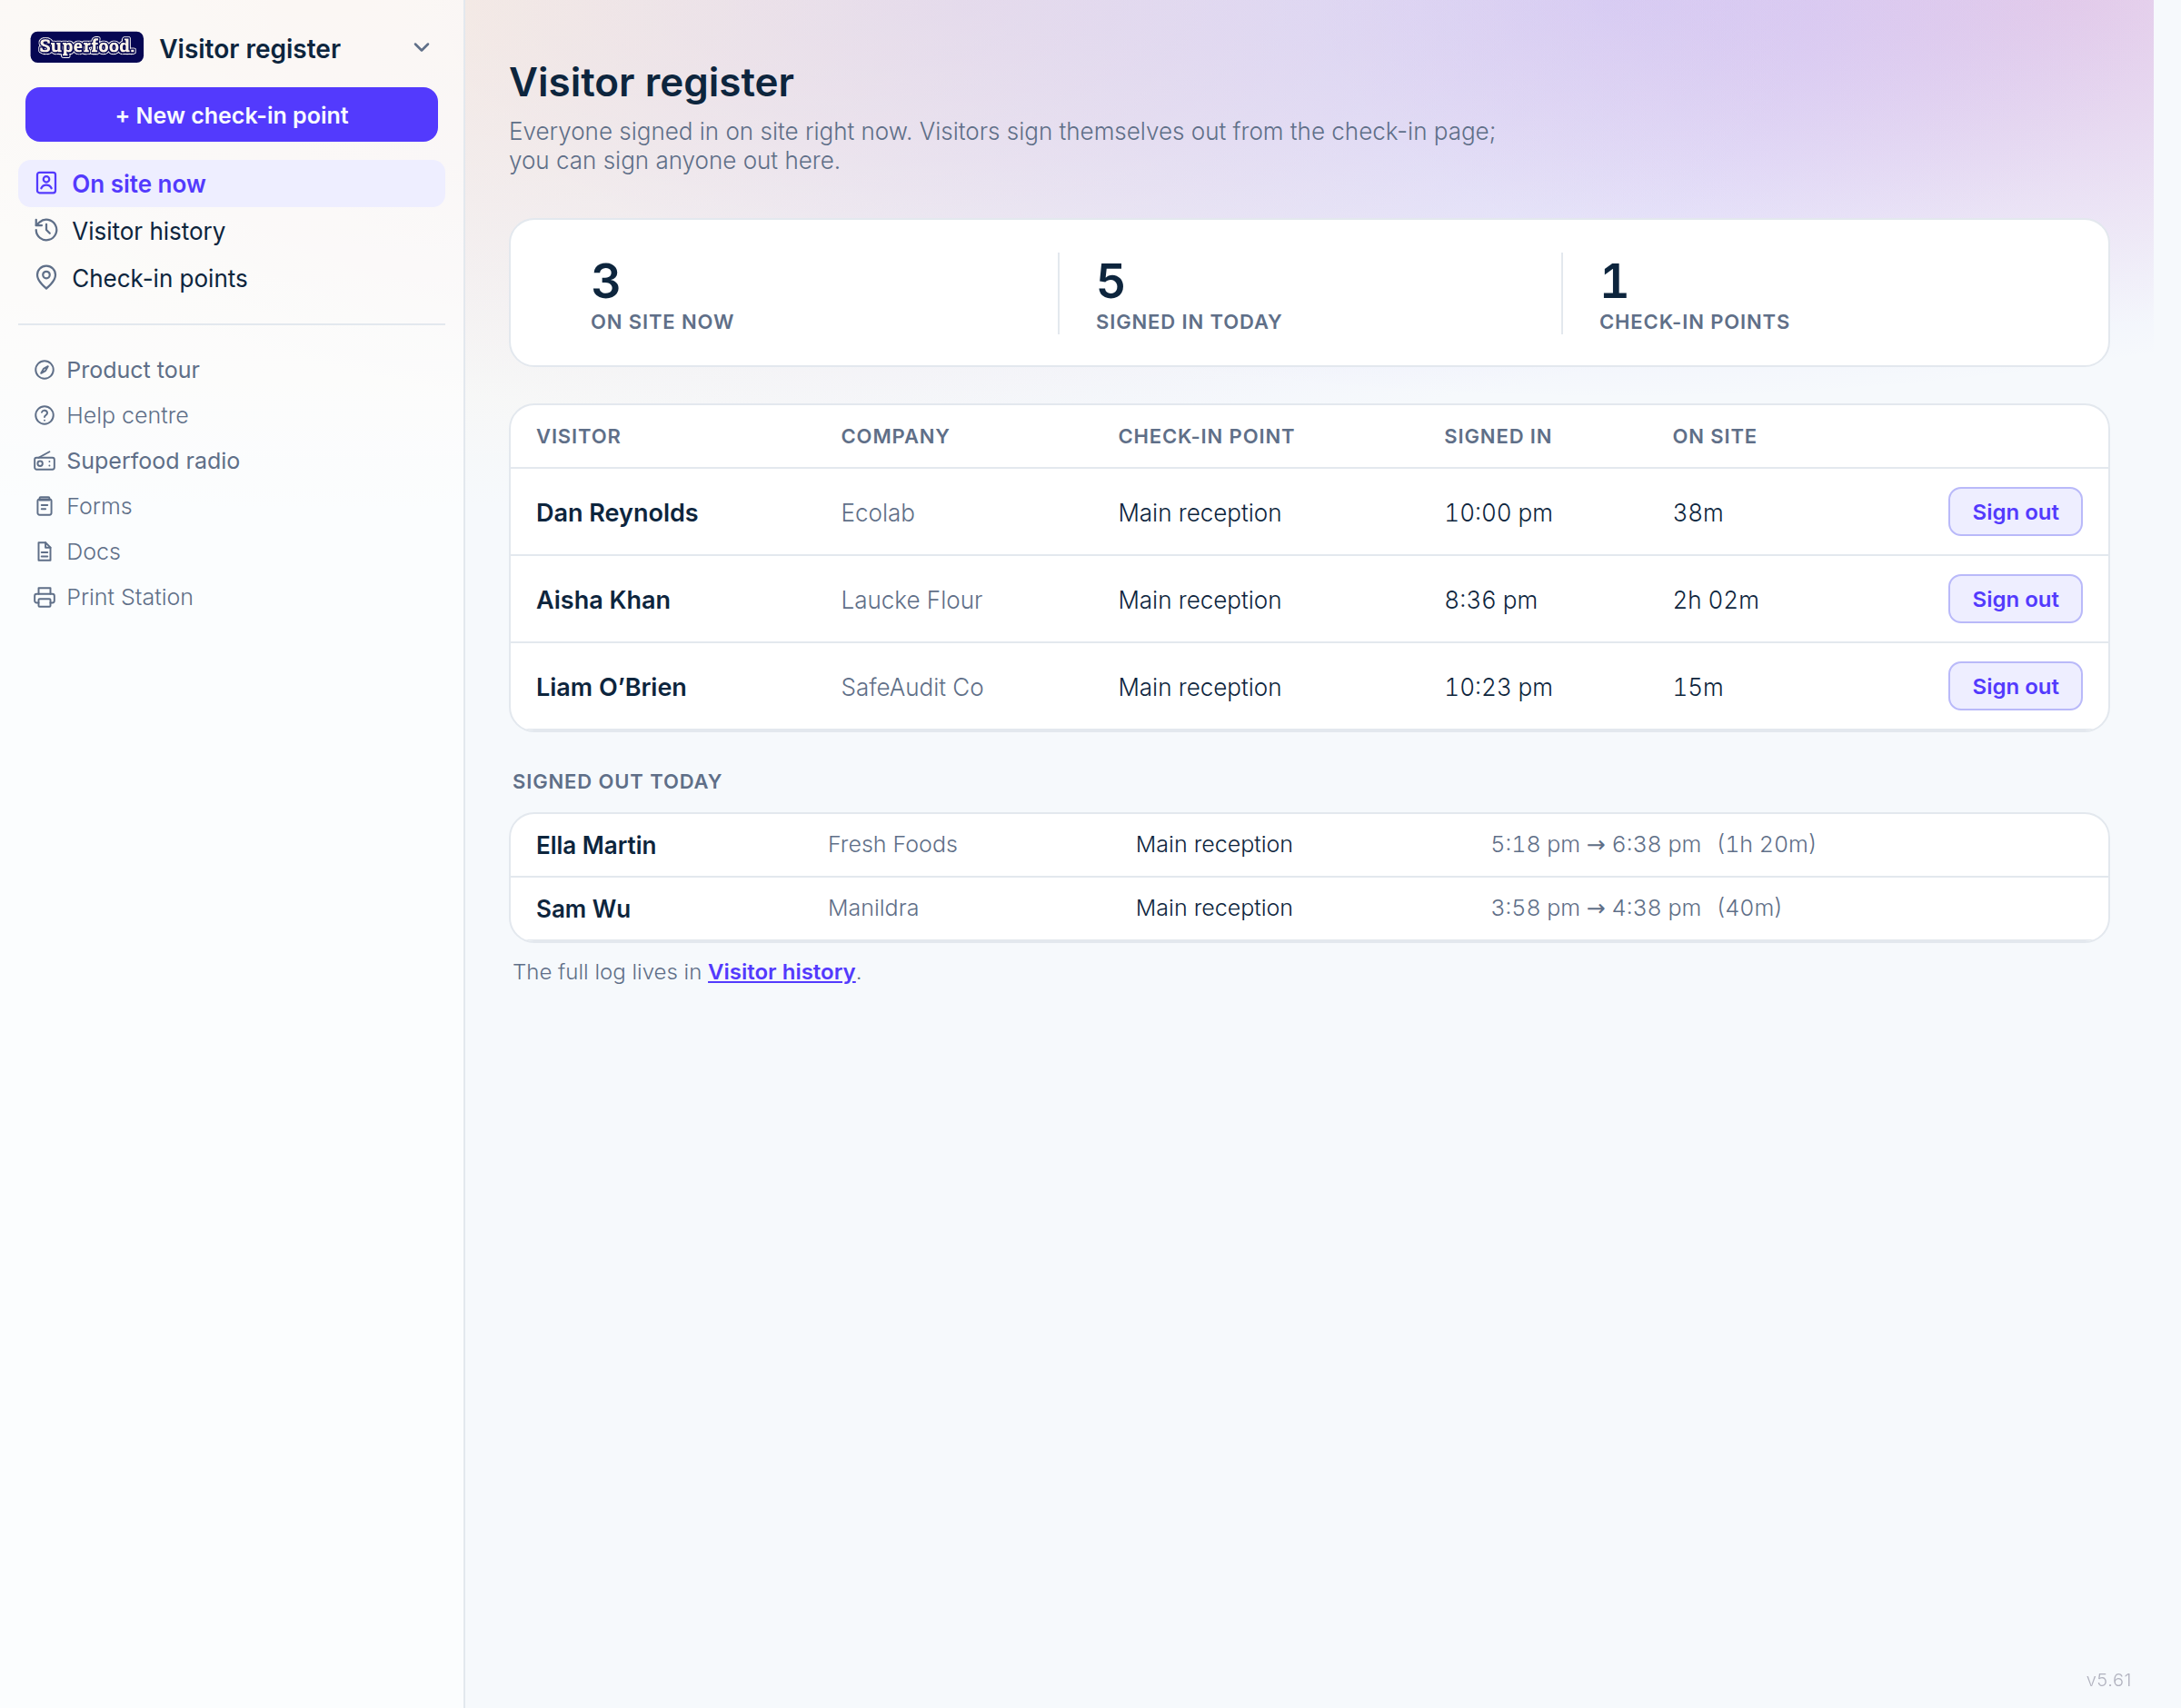Click the Product tour compass icon
This screenshot has width=2181, height=1708.
coord(44,370)
